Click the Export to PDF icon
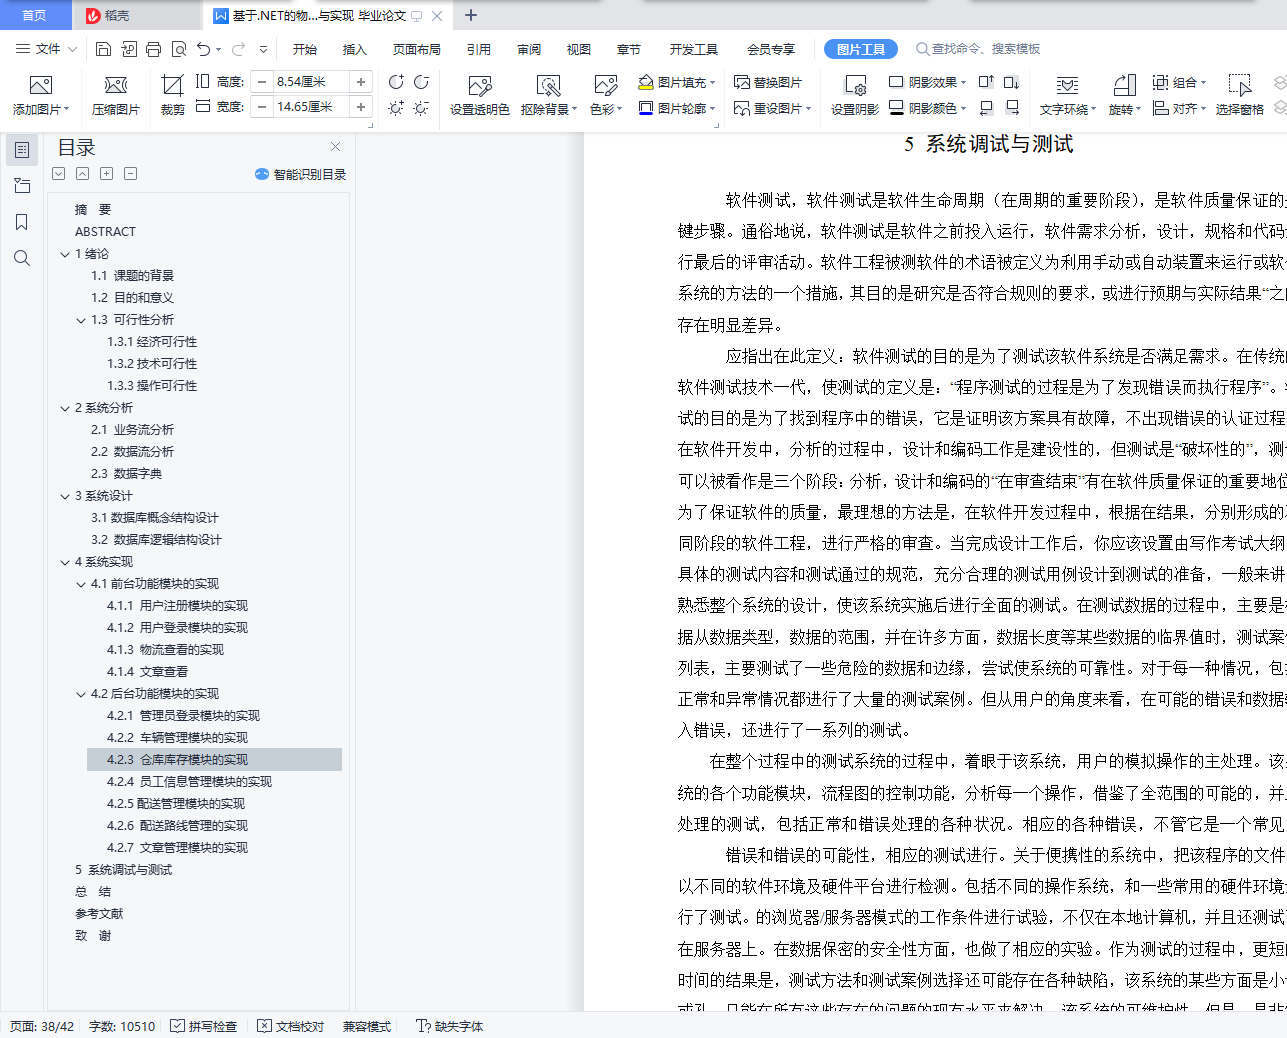This screenshot has height=1038, width=1287. click(129, 49)
